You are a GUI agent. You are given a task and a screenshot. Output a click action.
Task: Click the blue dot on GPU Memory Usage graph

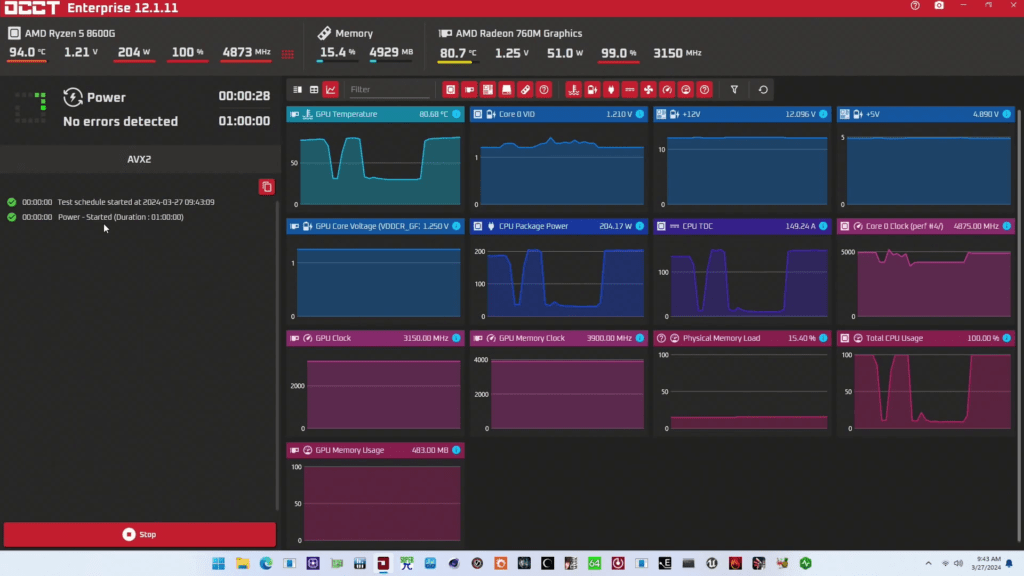tap(456, 450)
